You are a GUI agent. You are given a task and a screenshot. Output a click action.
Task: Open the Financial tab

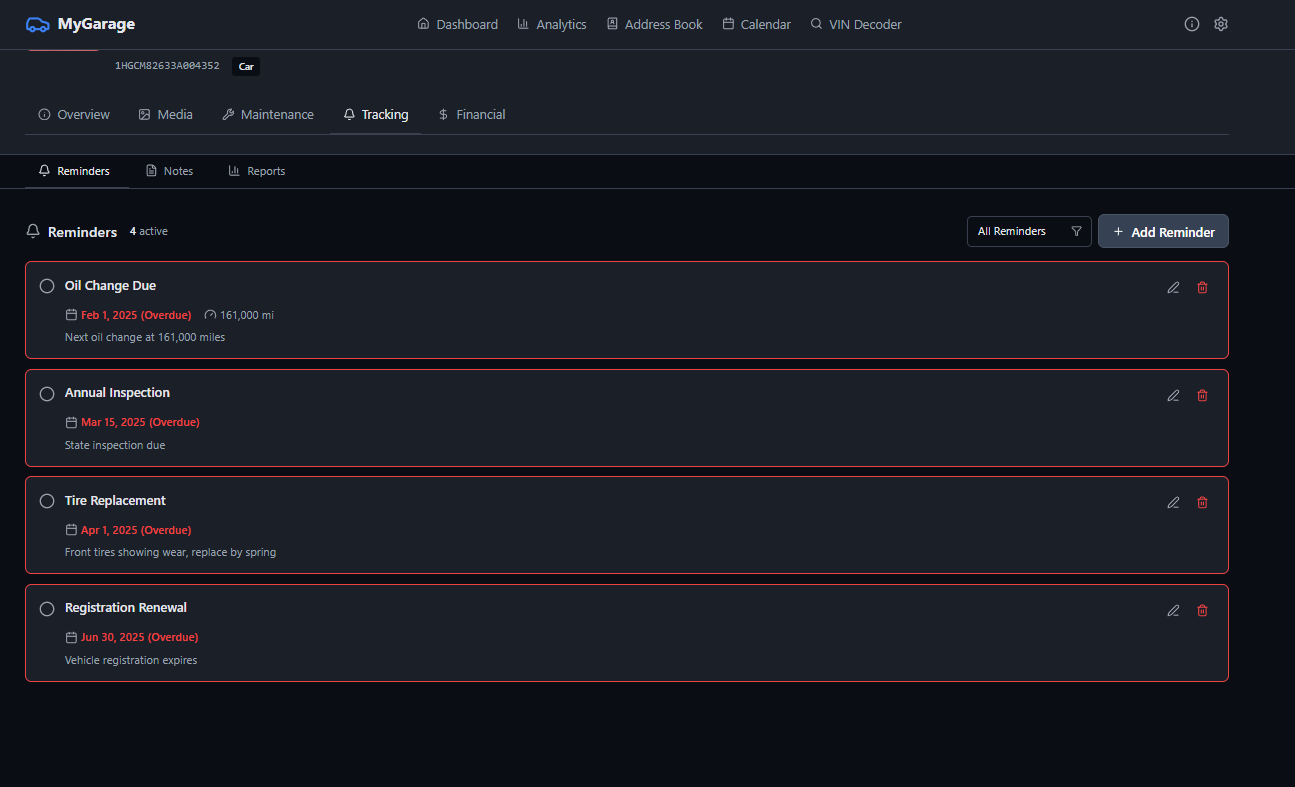[x=471, y=115]
